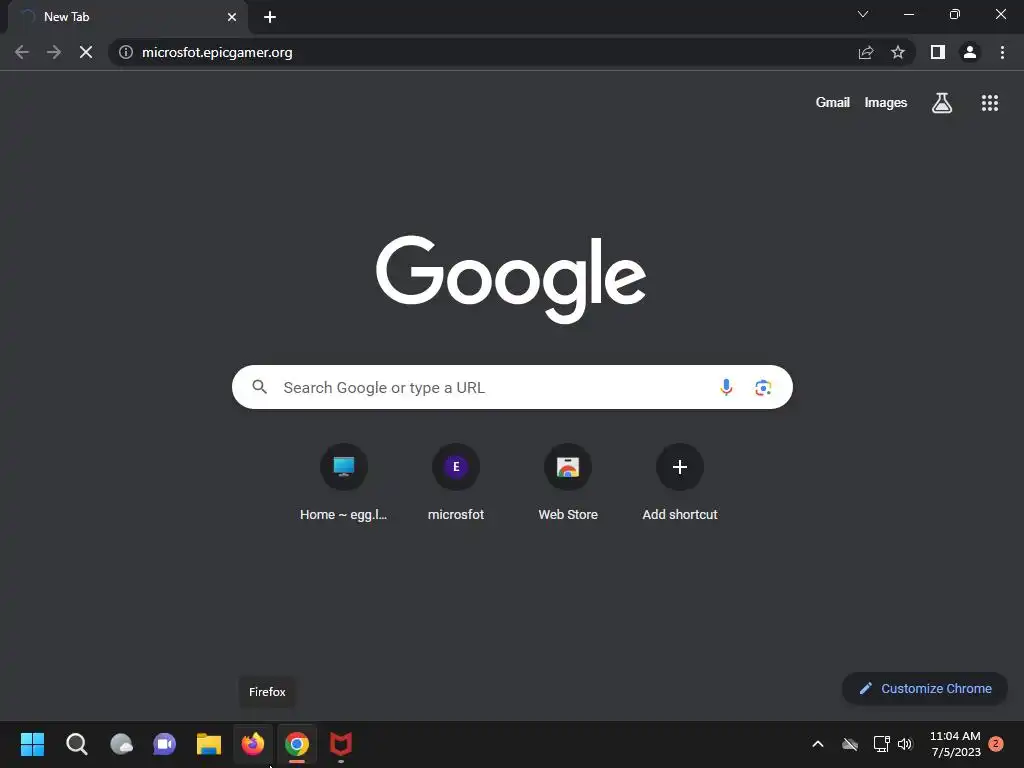Open Chat app on taskbar
This screenshot has height=768, width=1024.
pos(165,744)
